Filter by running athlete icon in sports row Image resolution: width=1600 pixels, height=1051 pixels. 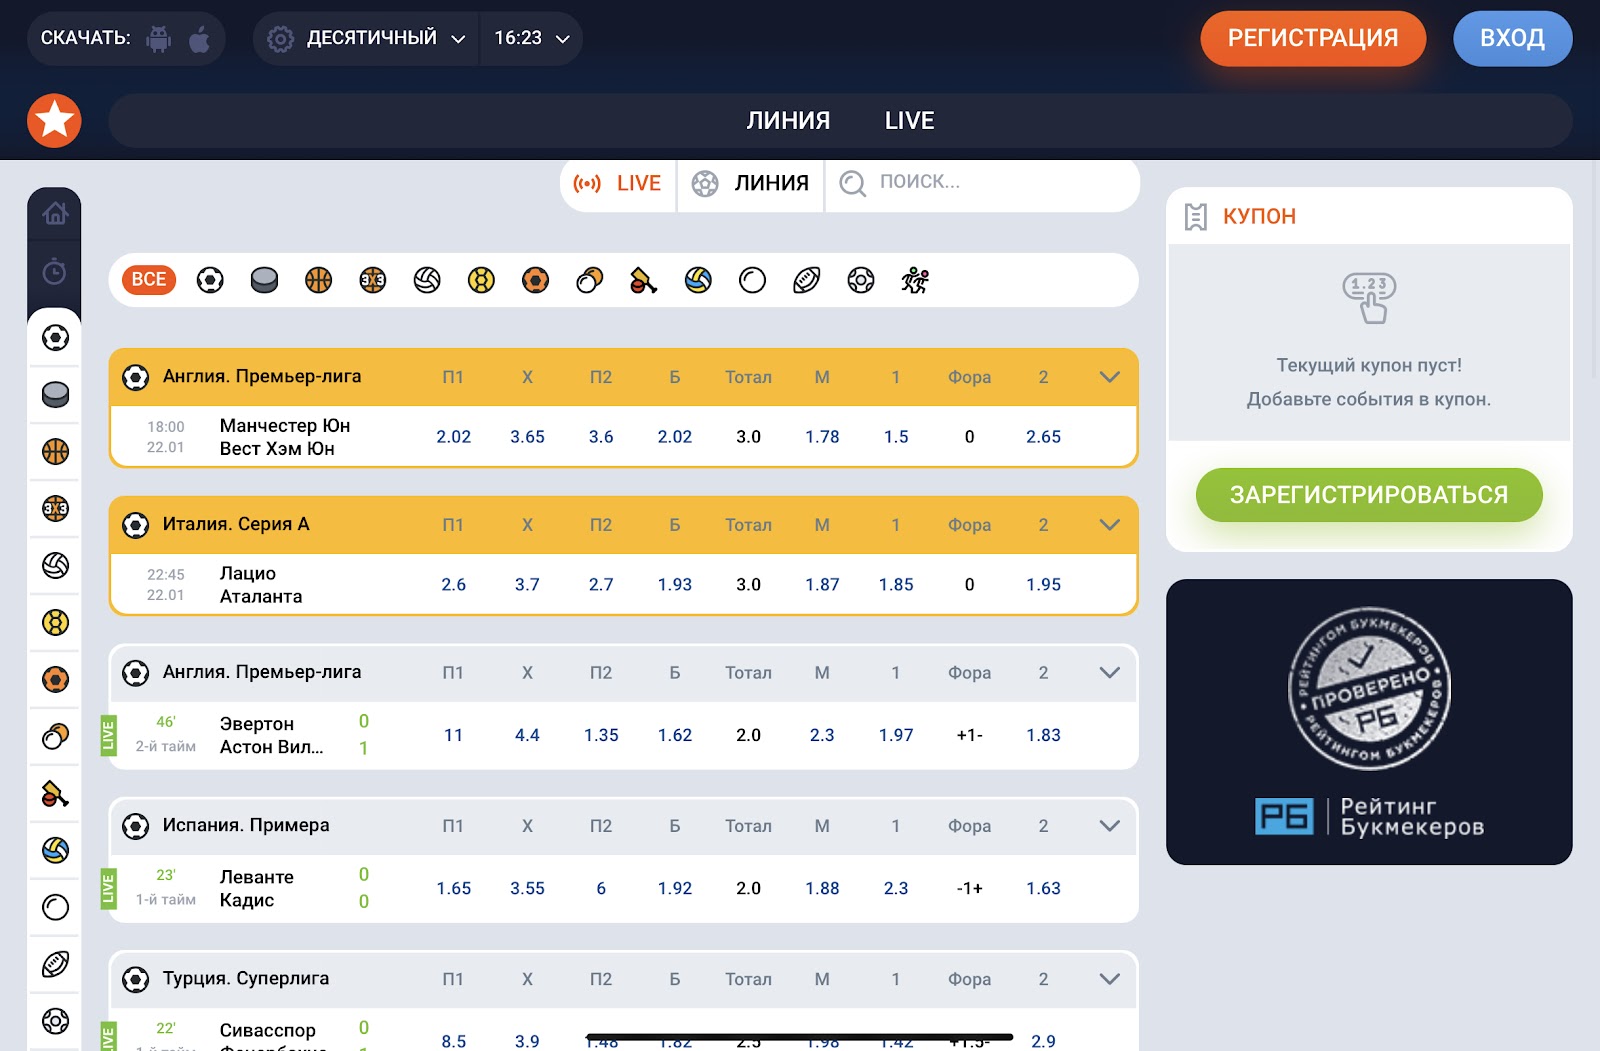[915, 280]
